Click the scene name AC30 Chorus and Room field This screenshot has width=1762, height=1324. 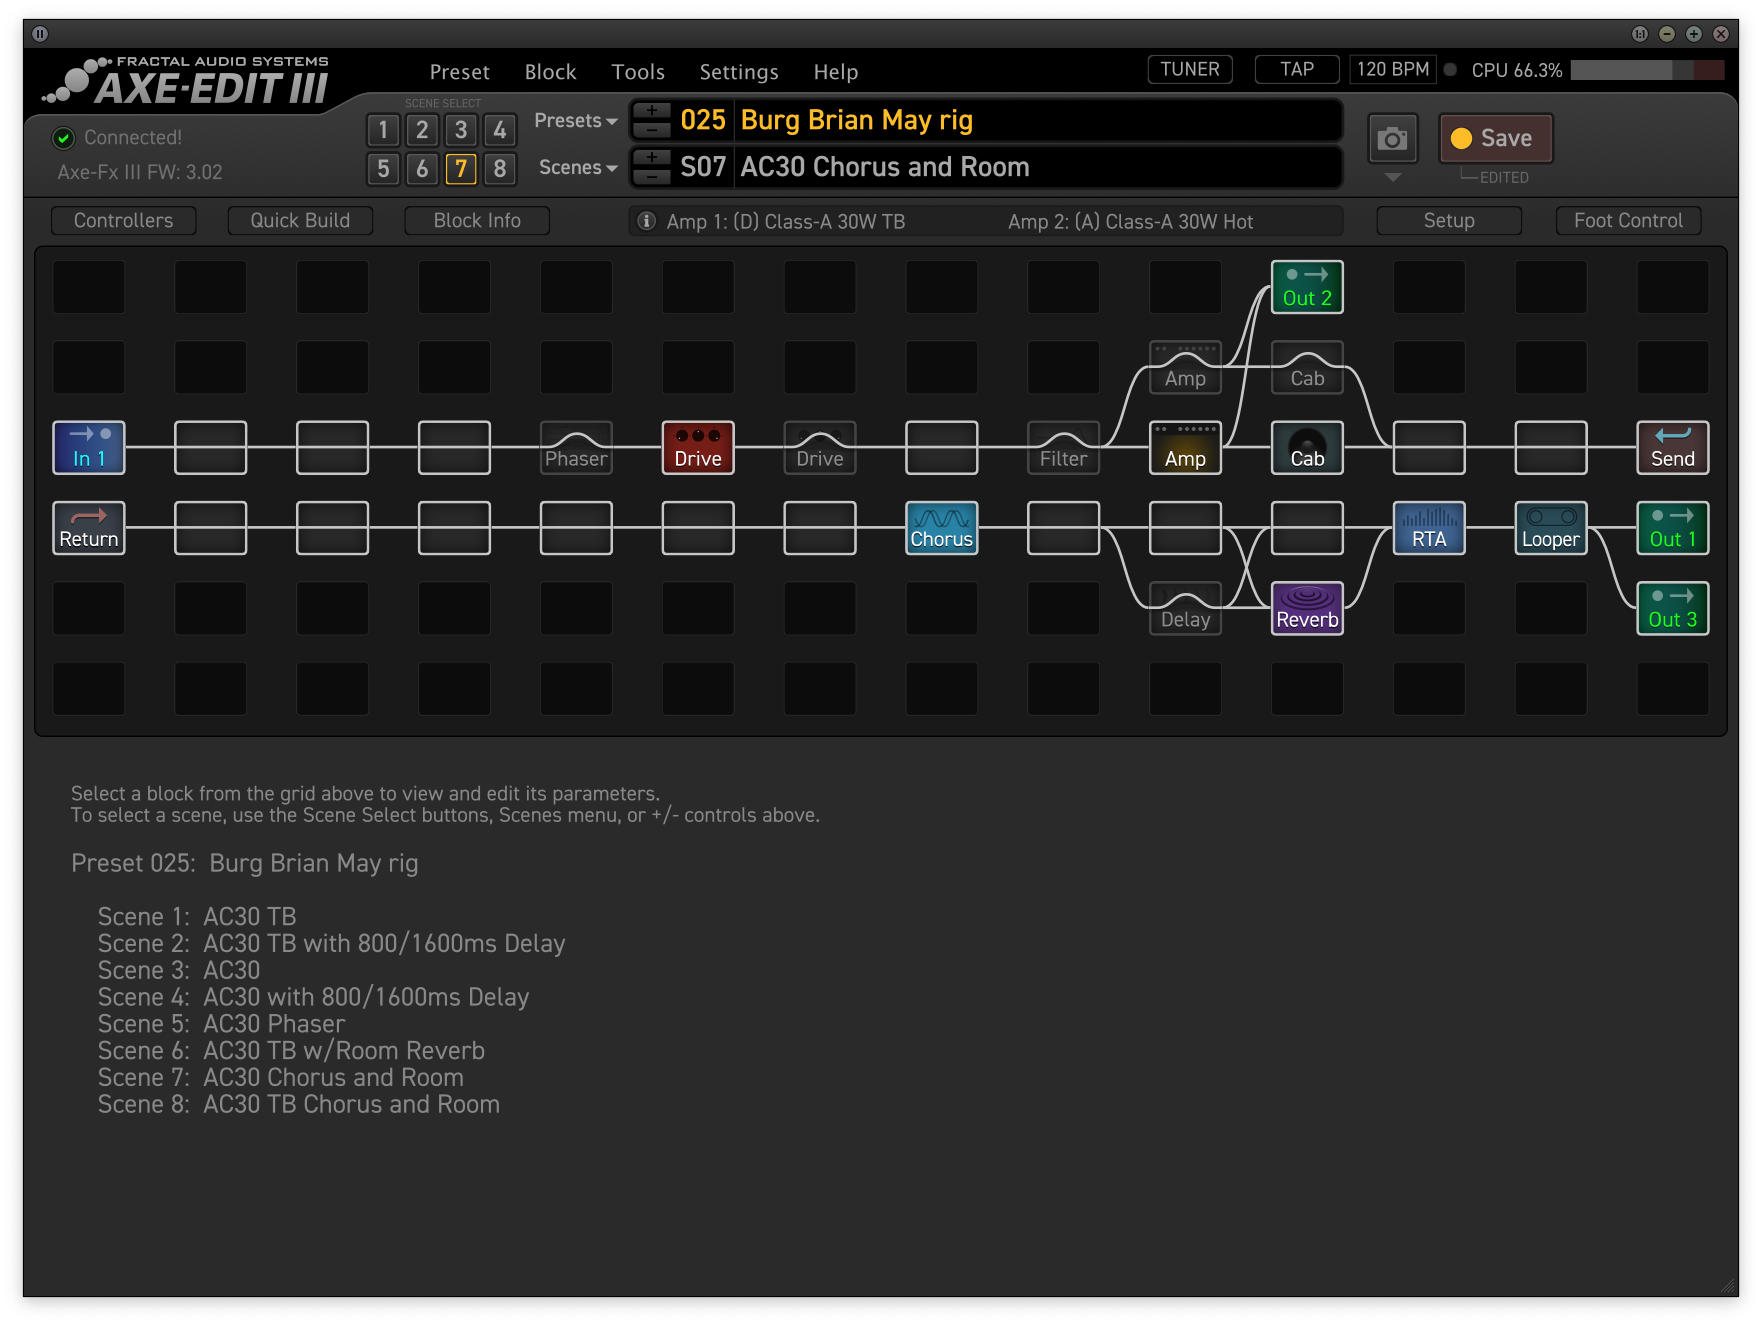1038,168
